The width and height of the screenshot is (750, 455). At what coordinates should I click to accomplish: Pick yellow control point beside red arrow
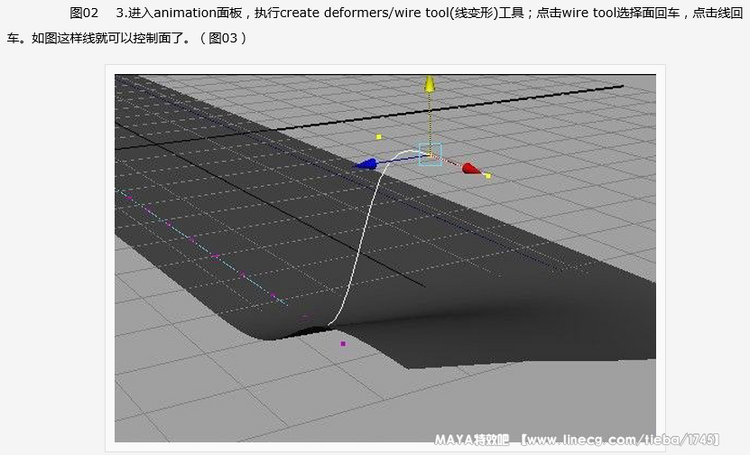click(488, 176)
